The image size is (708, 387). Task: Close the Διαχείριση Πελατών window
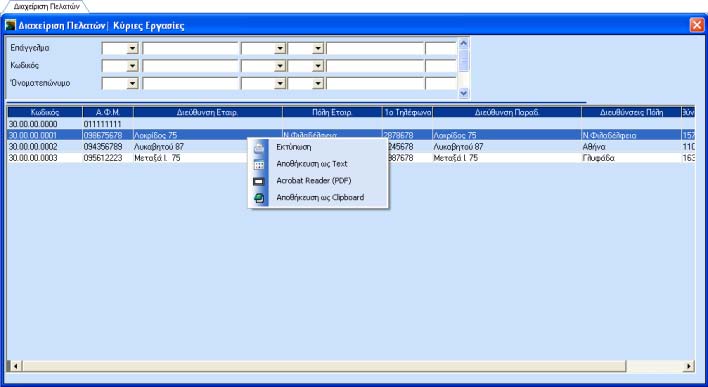click(697, 25)
